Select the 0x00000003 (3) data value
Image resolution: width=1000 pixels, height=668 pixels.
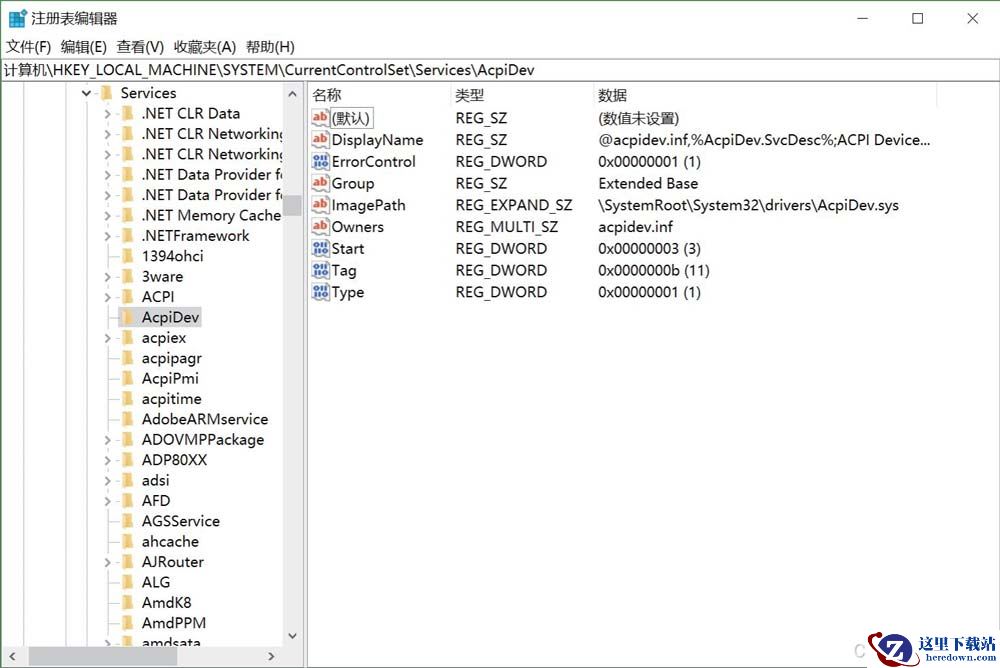tap(649, 249)
